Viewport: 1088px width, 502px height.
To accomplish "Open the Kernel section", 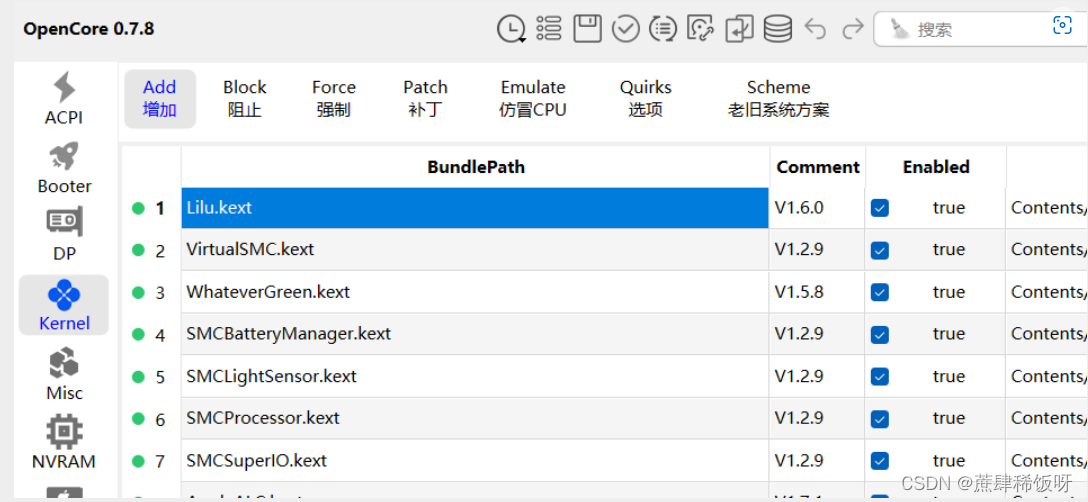I will [64, 305].
